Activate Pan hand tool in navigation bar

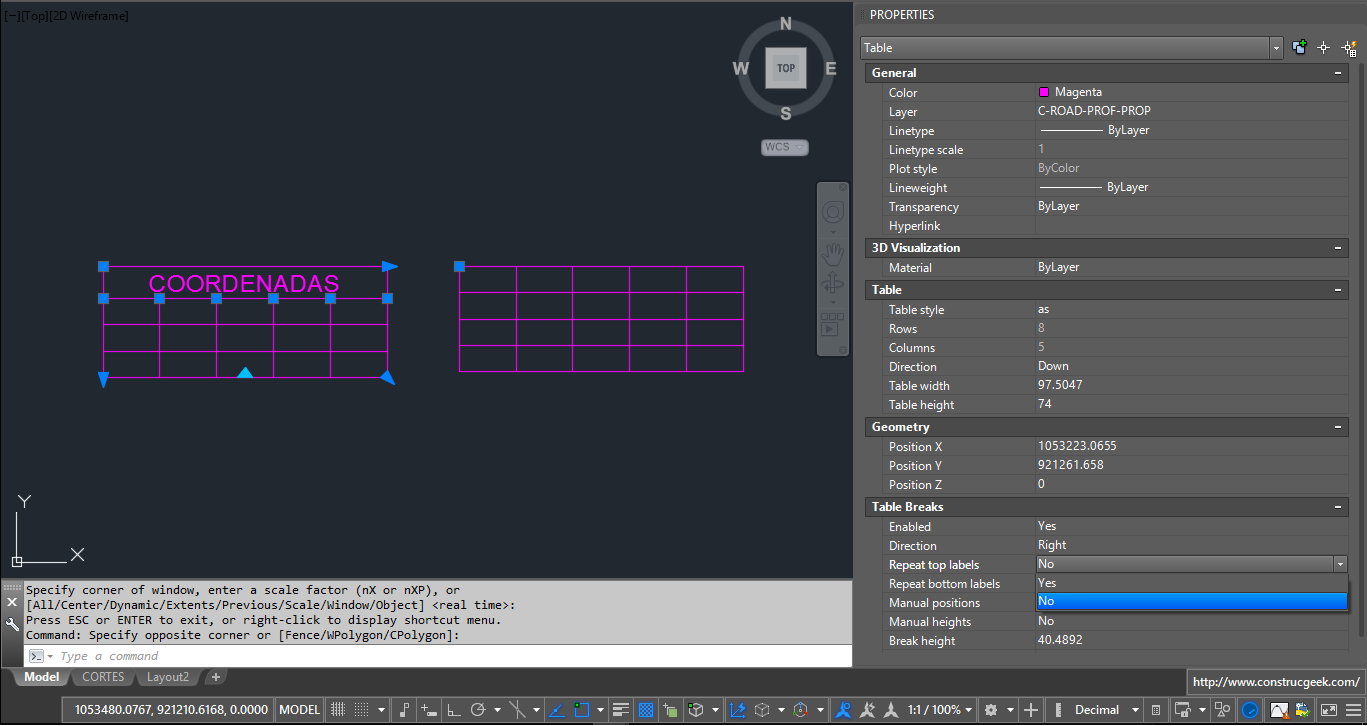(x=832, y=253)
